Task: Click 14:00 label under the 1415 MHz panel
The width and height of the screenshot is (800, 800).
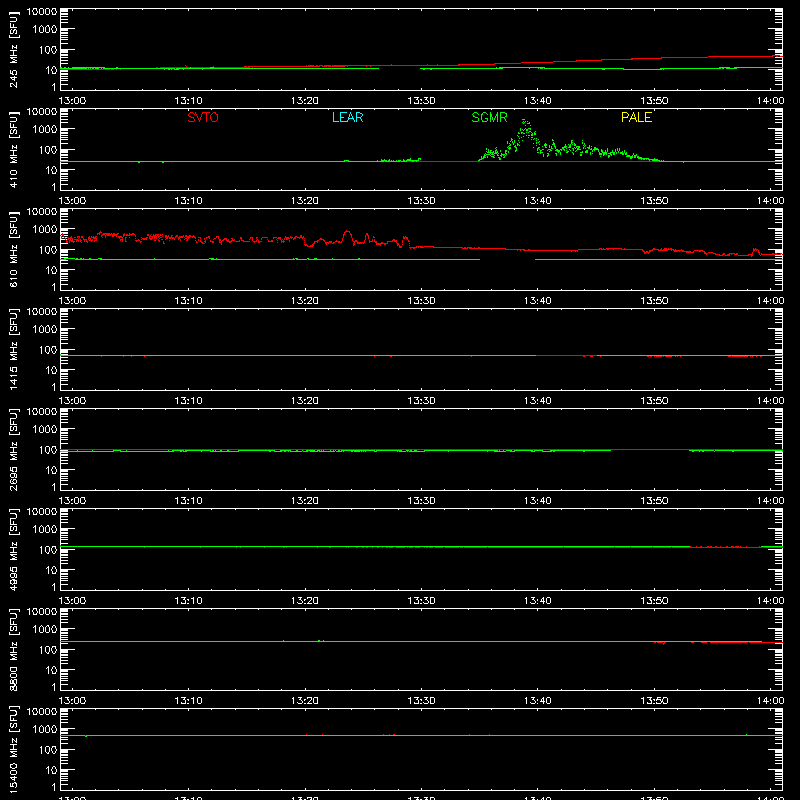Action: click(770, 401)
